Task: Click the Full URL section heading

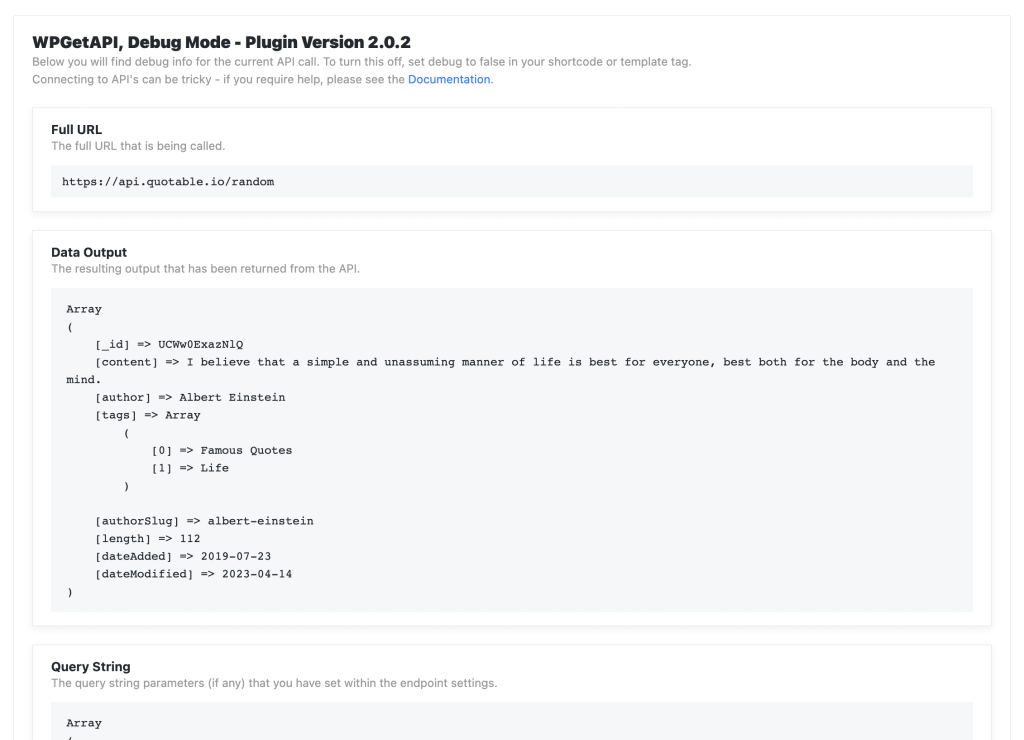Action: (x=77, y=130)
